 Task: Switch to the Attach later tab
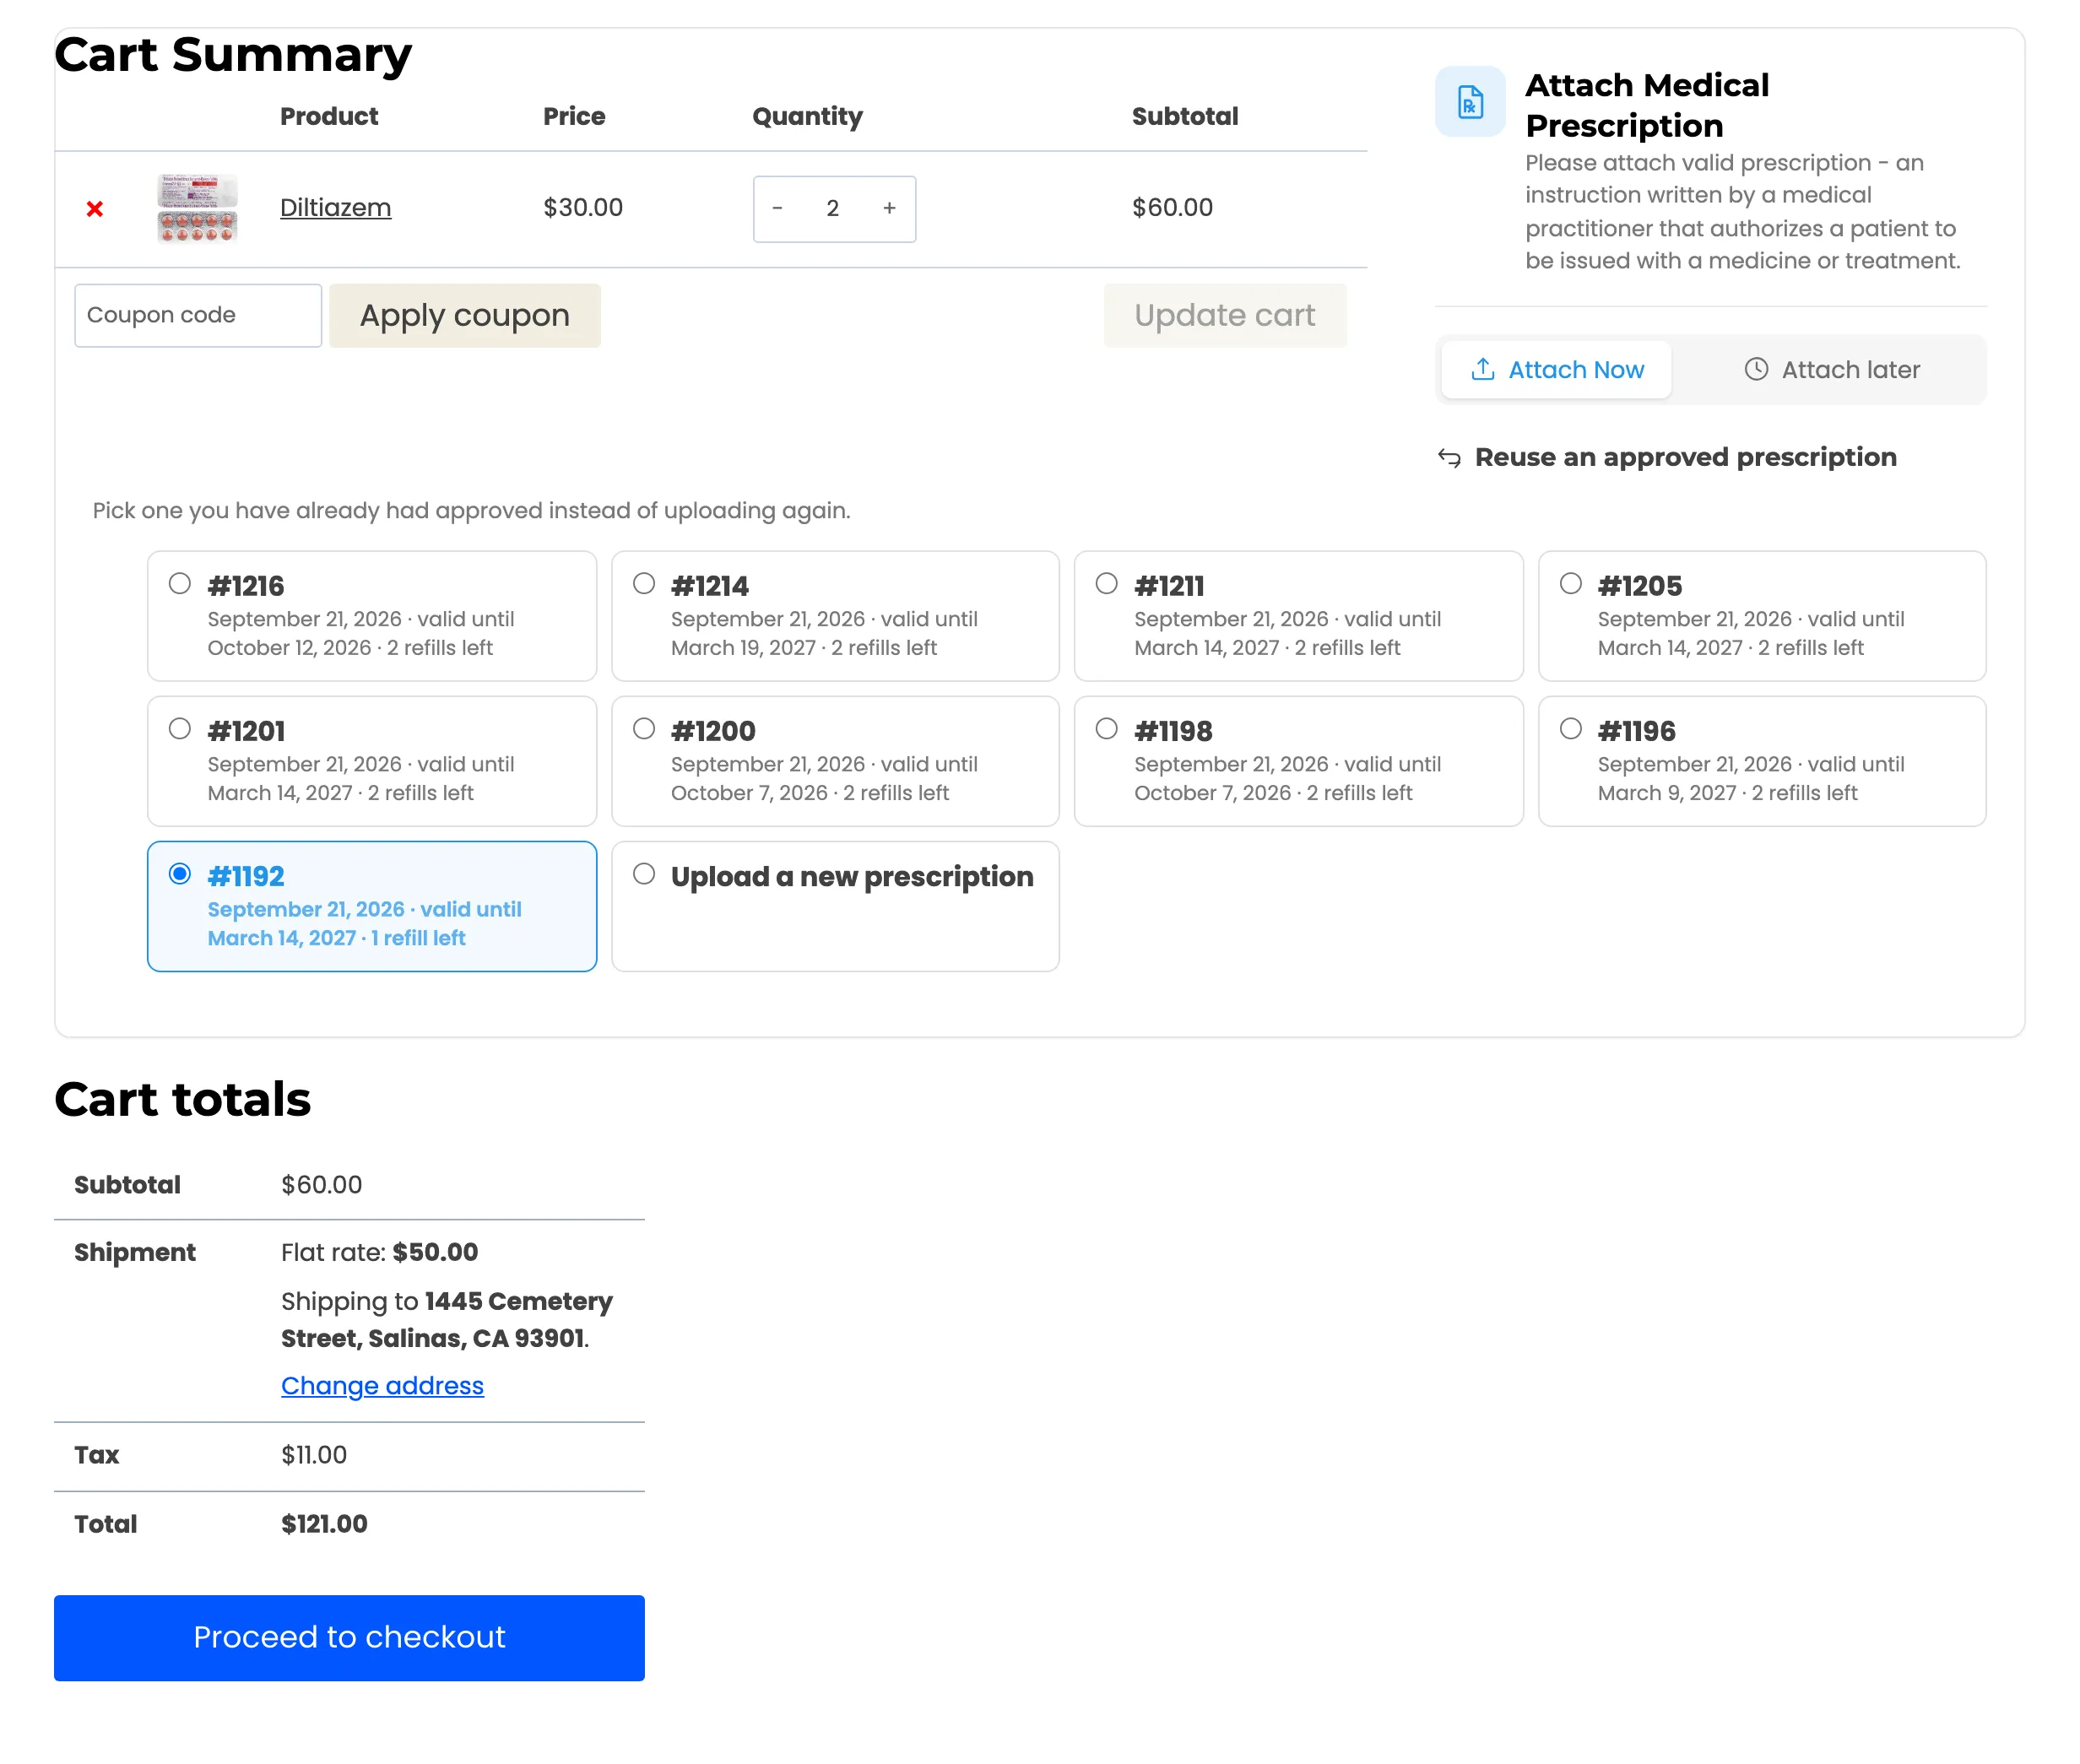pyautogui.click(x=1832, y=370)
